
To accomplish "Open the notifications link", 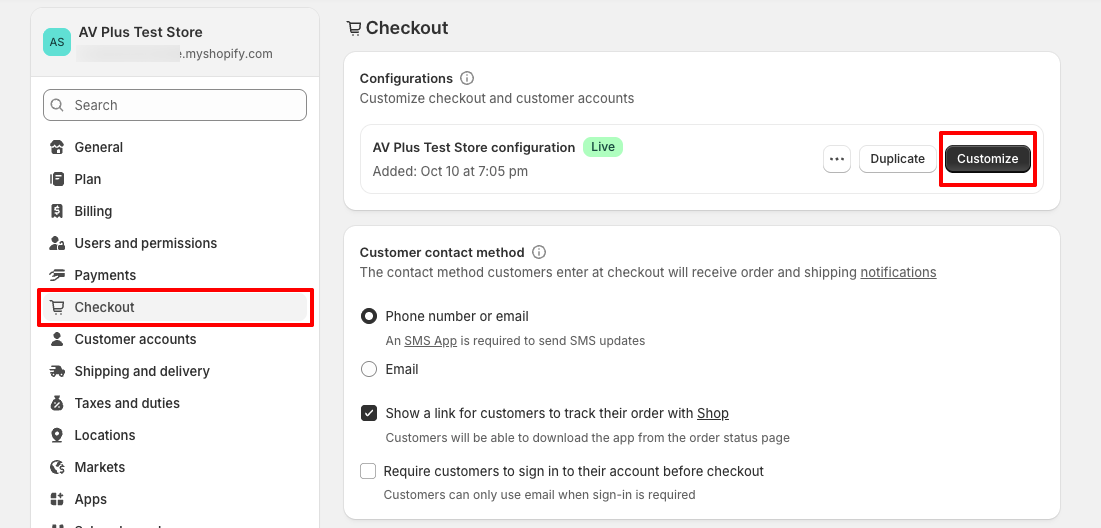I will click(898, 272).
